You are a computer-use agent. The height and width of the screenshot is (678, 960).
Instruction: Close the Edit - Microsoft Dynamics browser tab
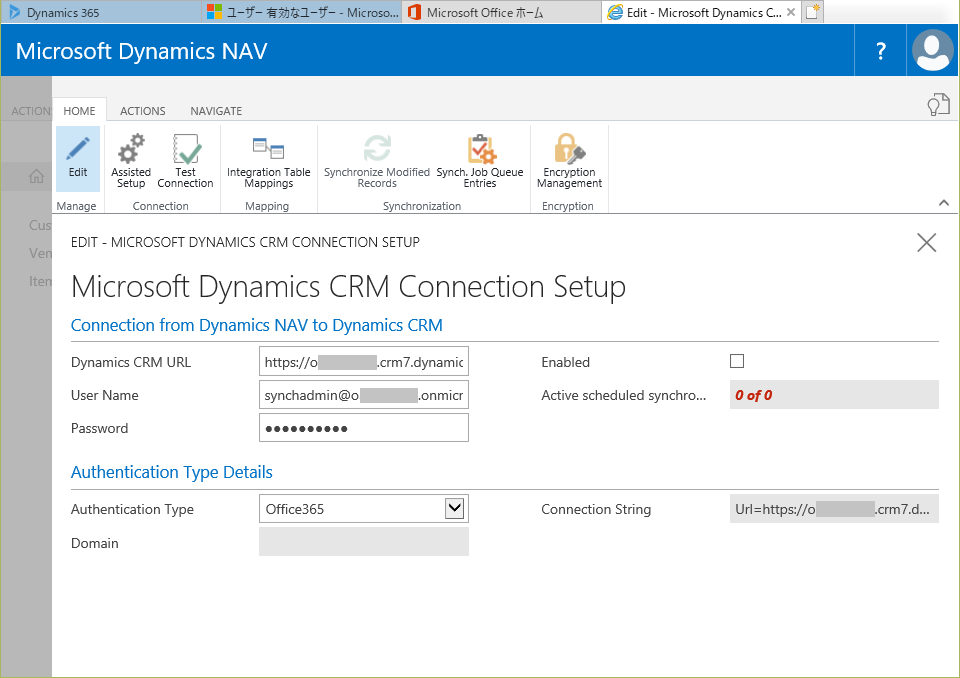point(790,12)
